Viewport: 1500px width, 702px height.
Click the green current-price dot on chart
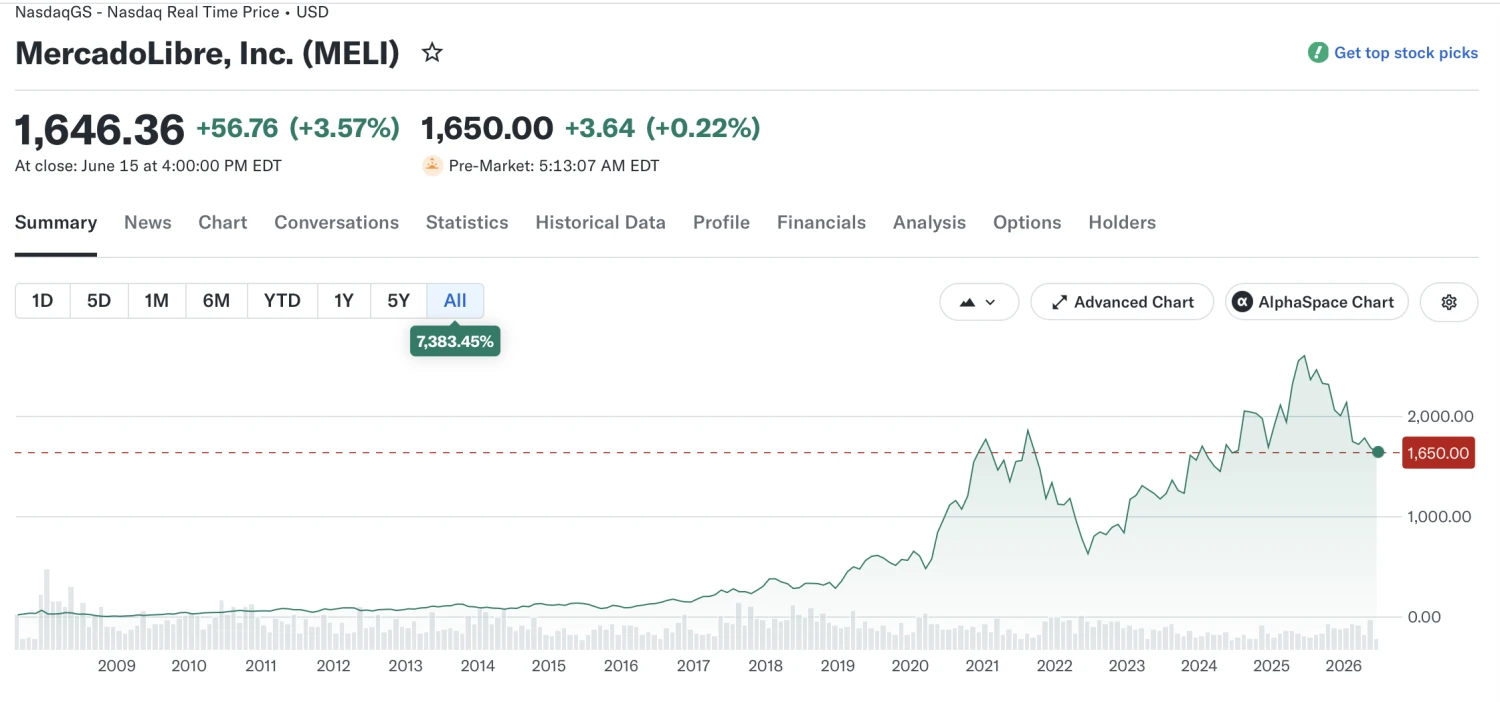point(1378,452)
